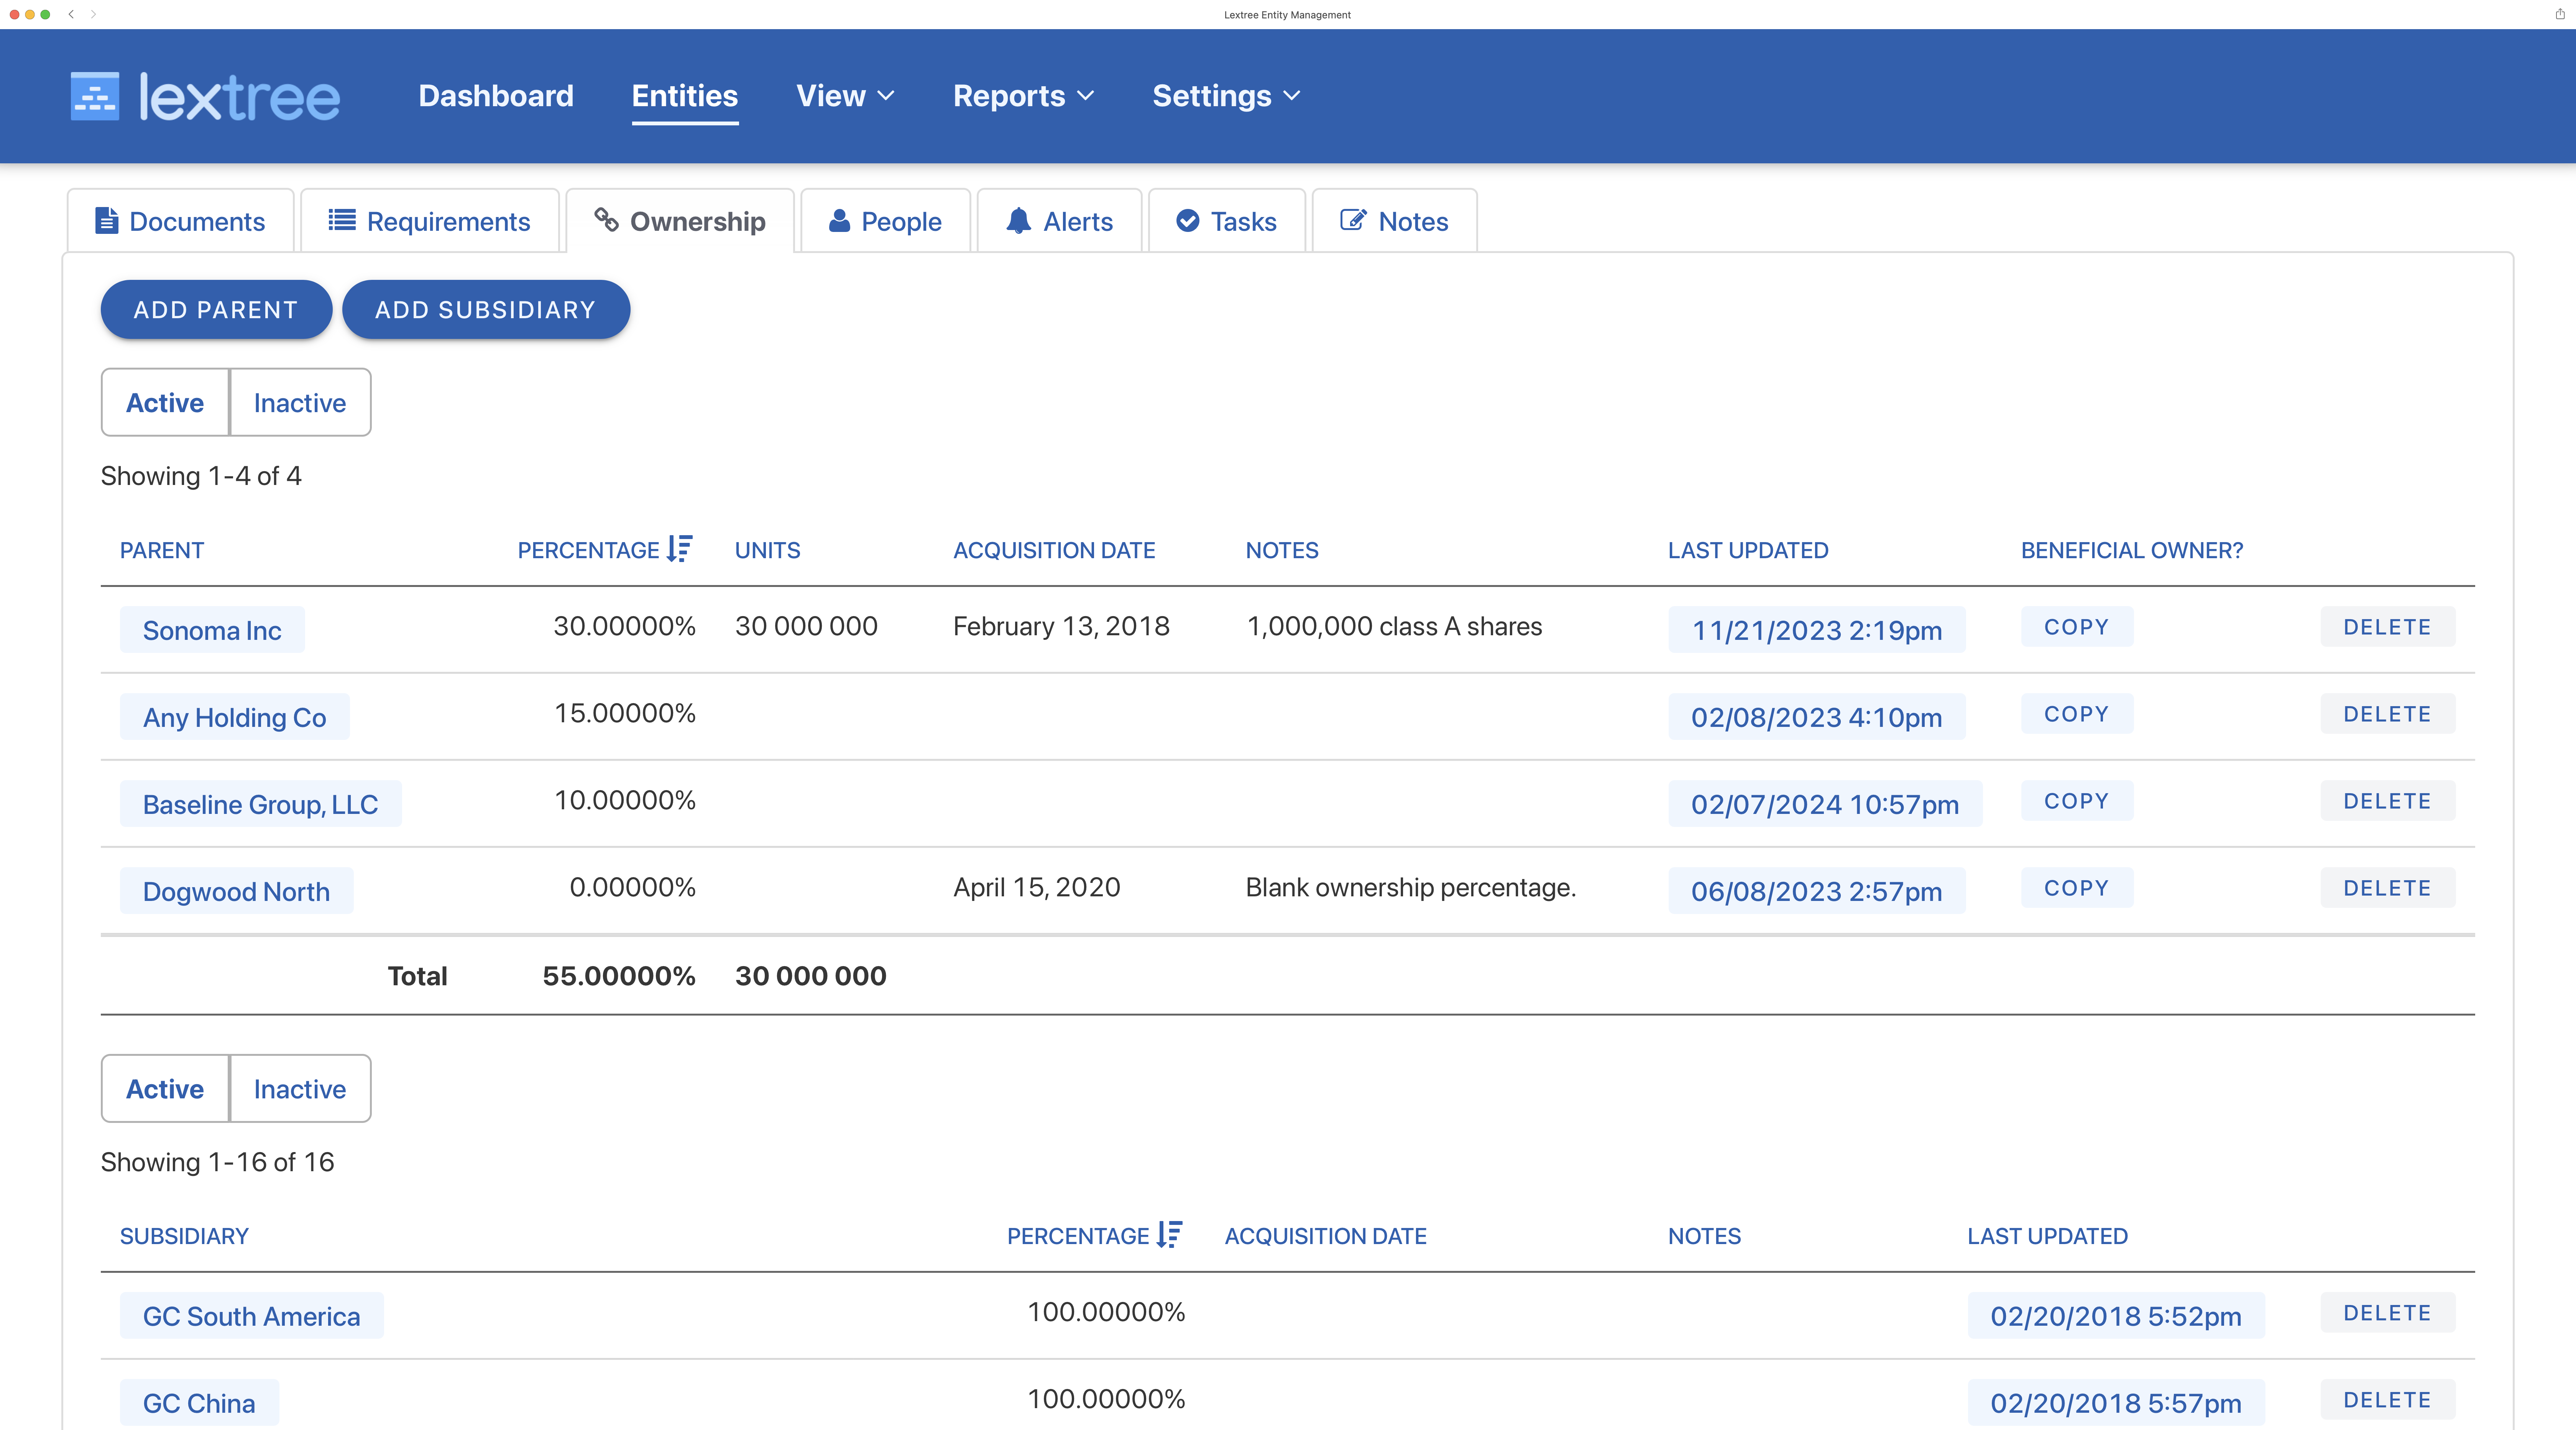This screenshot has width=2576, height=1430.
Task: Select Inactive filter for parents
Action: pos(300,402)
